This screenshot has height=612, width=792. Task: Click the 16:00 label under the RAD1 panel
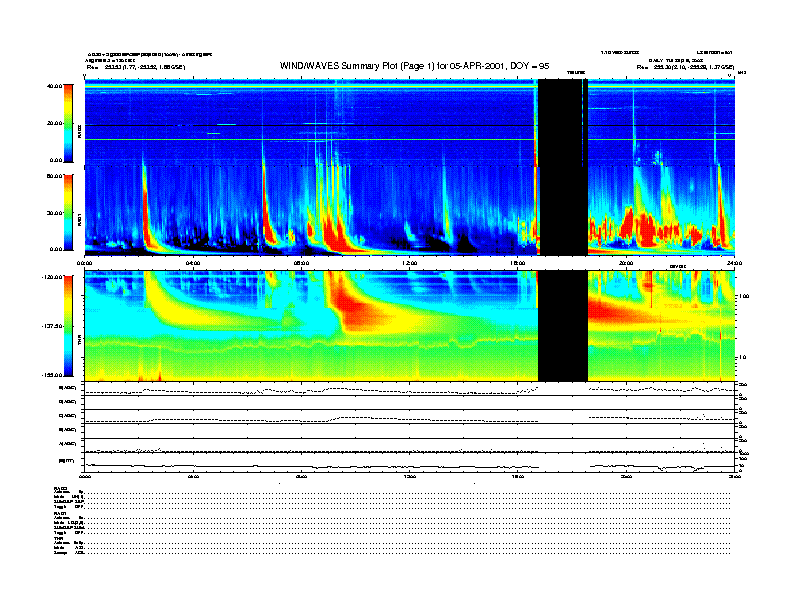517,263
